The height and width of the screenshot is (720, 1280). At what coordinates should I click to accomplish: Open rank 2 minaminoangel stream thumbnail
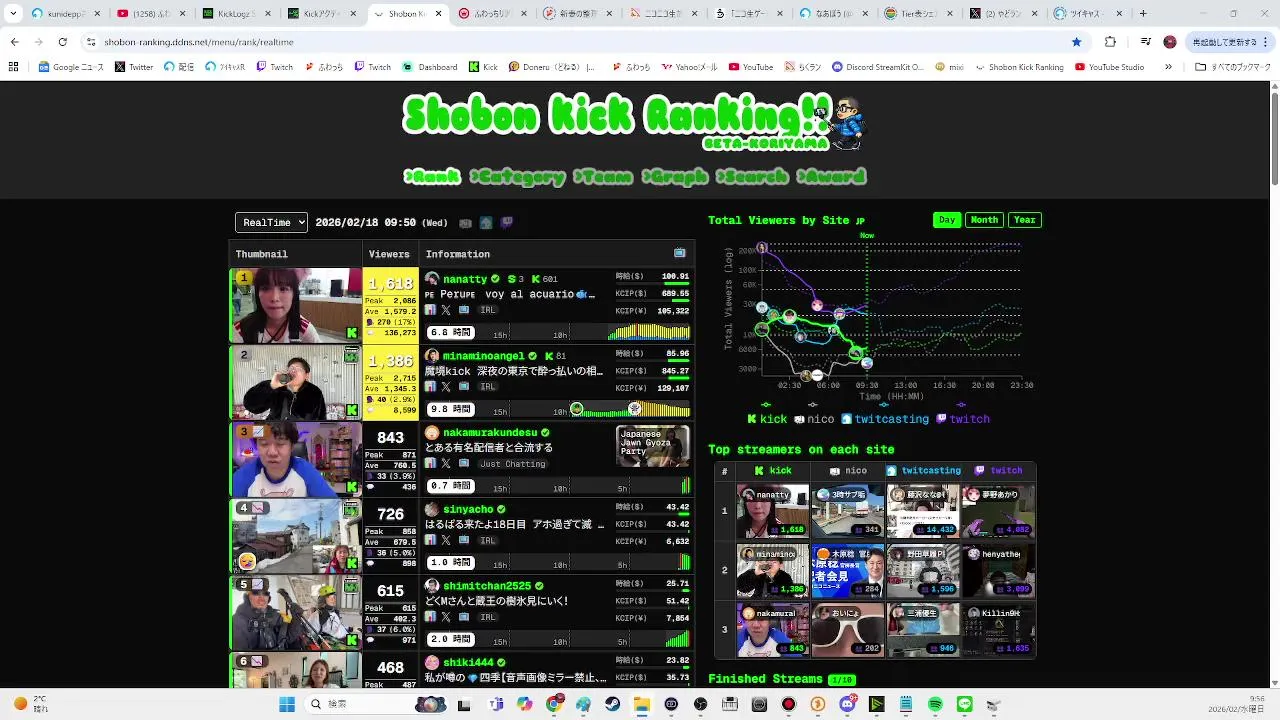click(x=296, y=382)
